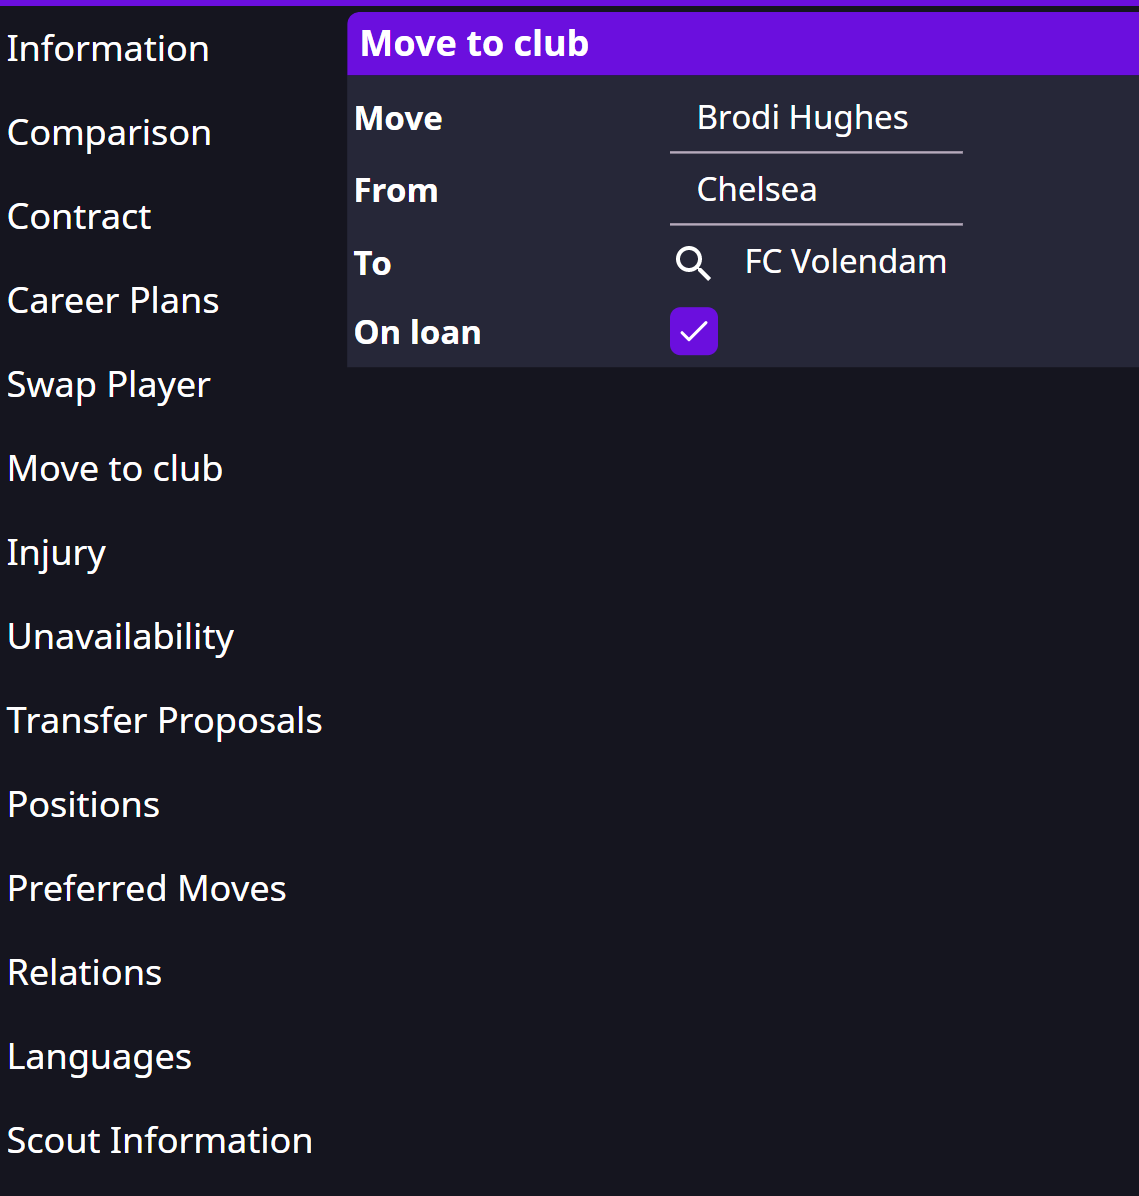Image resolution: width=1139 pixels, height=1196 pixels.
Task: Open the Positions page
Action: 84,805
